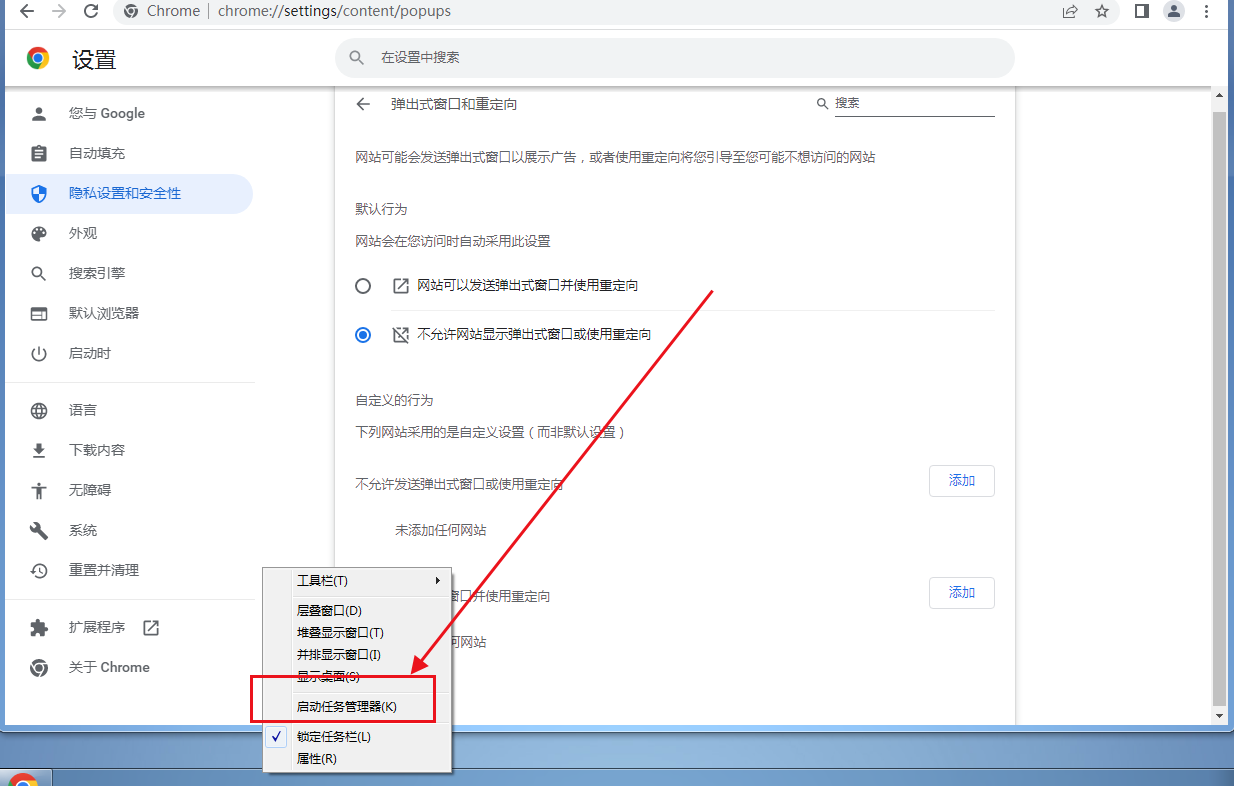Select 启动任务管理器(K) in context menu
This screenshot has height=786, width=1234.
357,706
